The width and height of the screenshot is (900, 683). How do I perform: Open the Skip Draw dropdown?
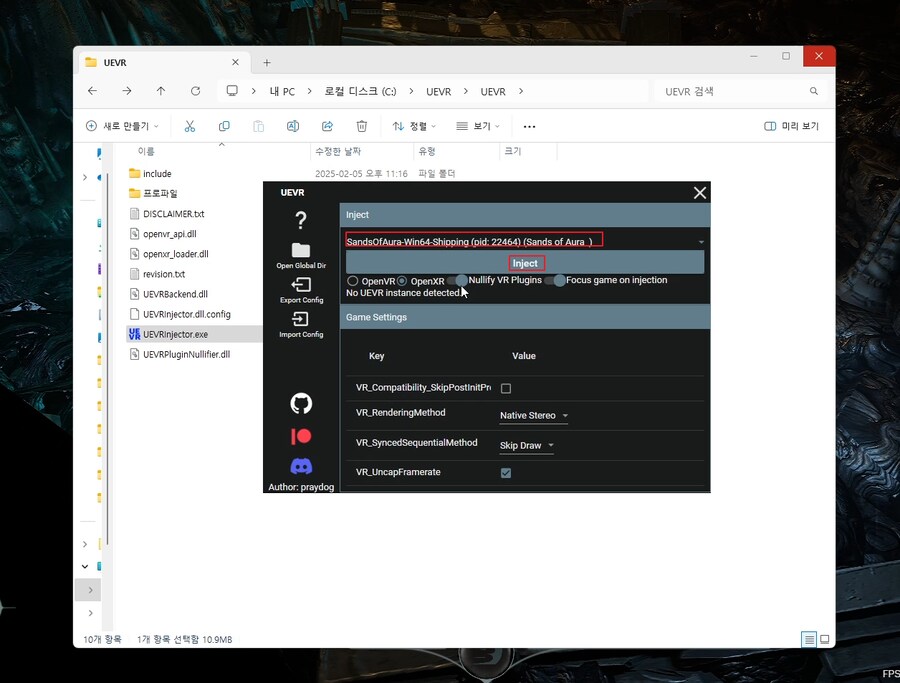pyautogui.click(x=526, y=445)
